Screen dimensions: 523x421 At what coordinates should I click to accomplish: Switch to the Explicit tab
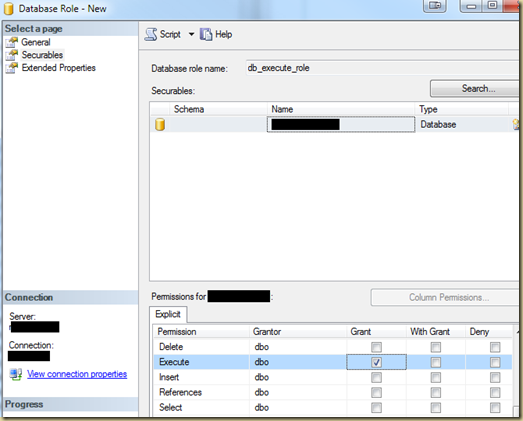168,314
